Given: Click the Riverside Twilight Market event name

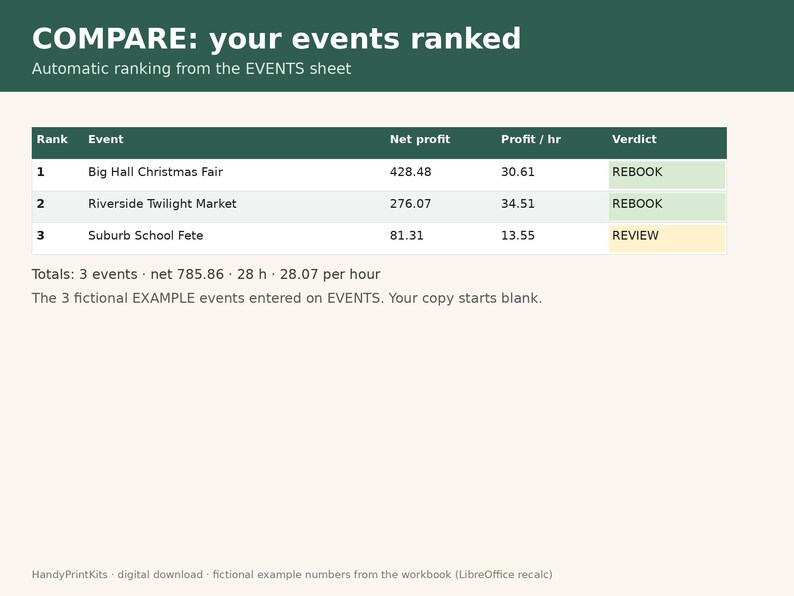Looking at the screenshot, I should coord(162,204).
